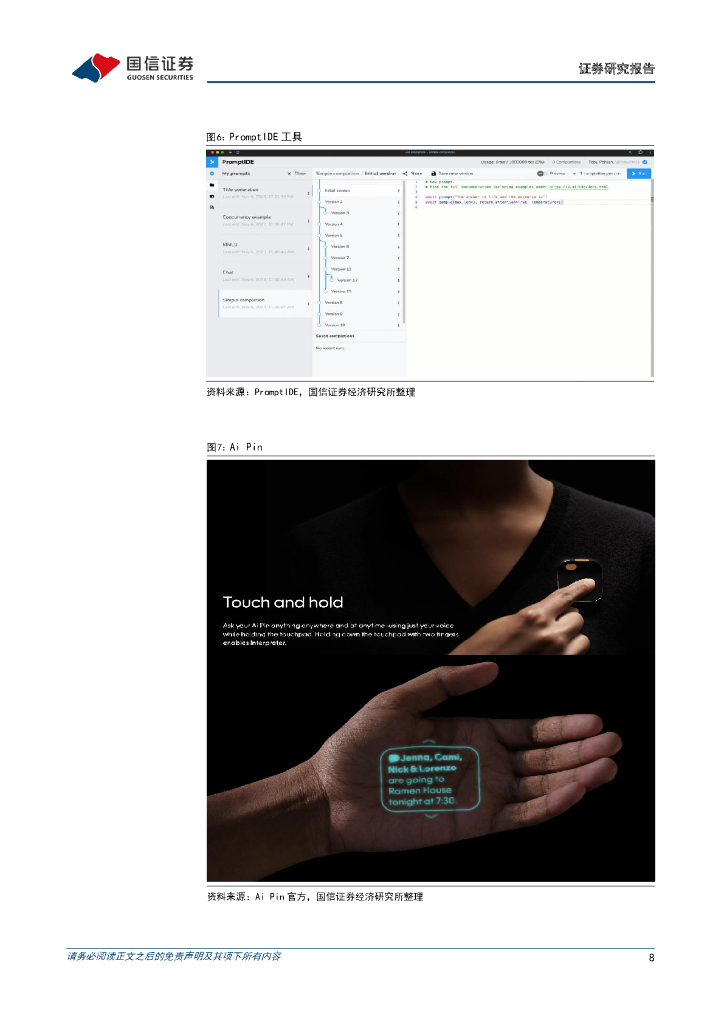Select Version 5 in version tree
The height and width of the screenshot is (1024, 724).
[x=334, y=235]
